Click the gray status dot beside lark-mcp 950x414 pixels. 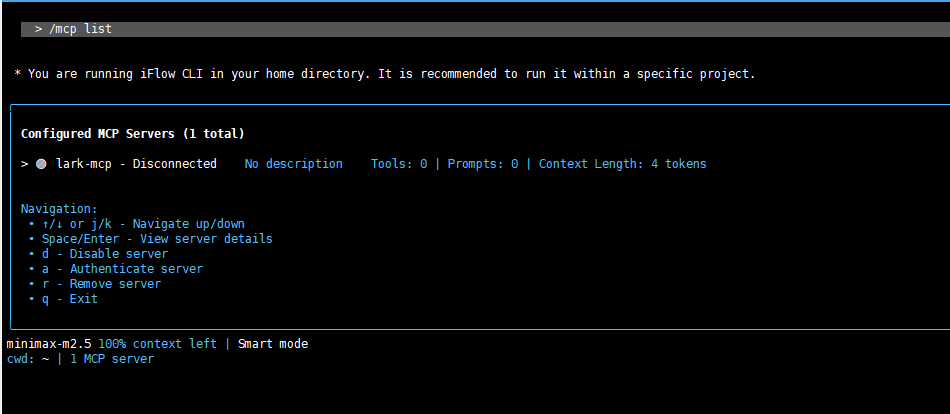41,164
